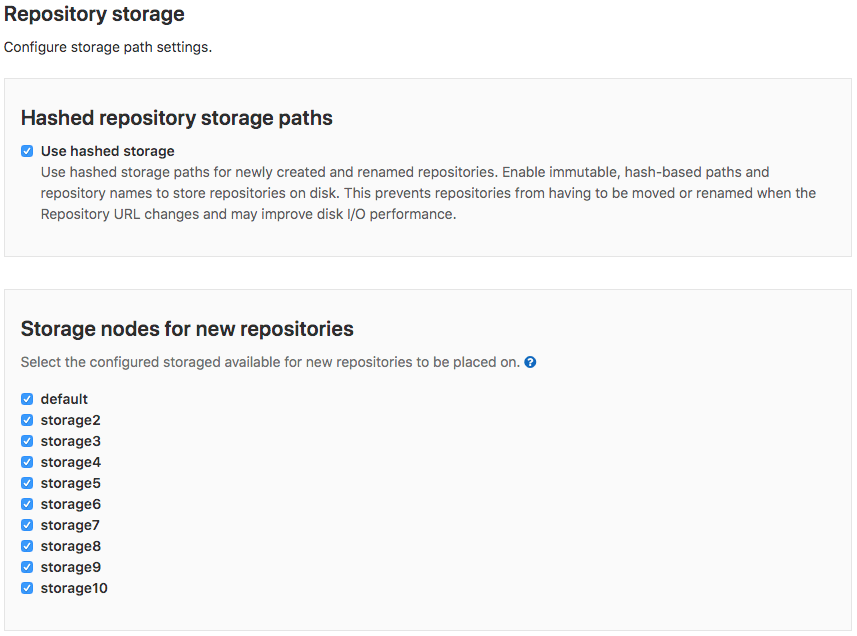Disable the "Use hashed storage" checkbox

click(x=27, y=151)
